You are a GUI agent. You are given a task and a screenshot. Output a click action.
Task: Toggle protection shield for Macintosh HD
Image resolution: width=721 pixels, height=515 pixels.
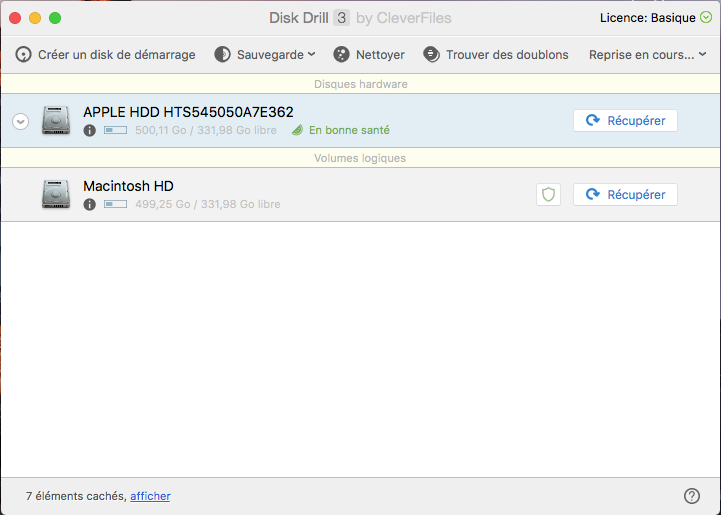[549, 195]
